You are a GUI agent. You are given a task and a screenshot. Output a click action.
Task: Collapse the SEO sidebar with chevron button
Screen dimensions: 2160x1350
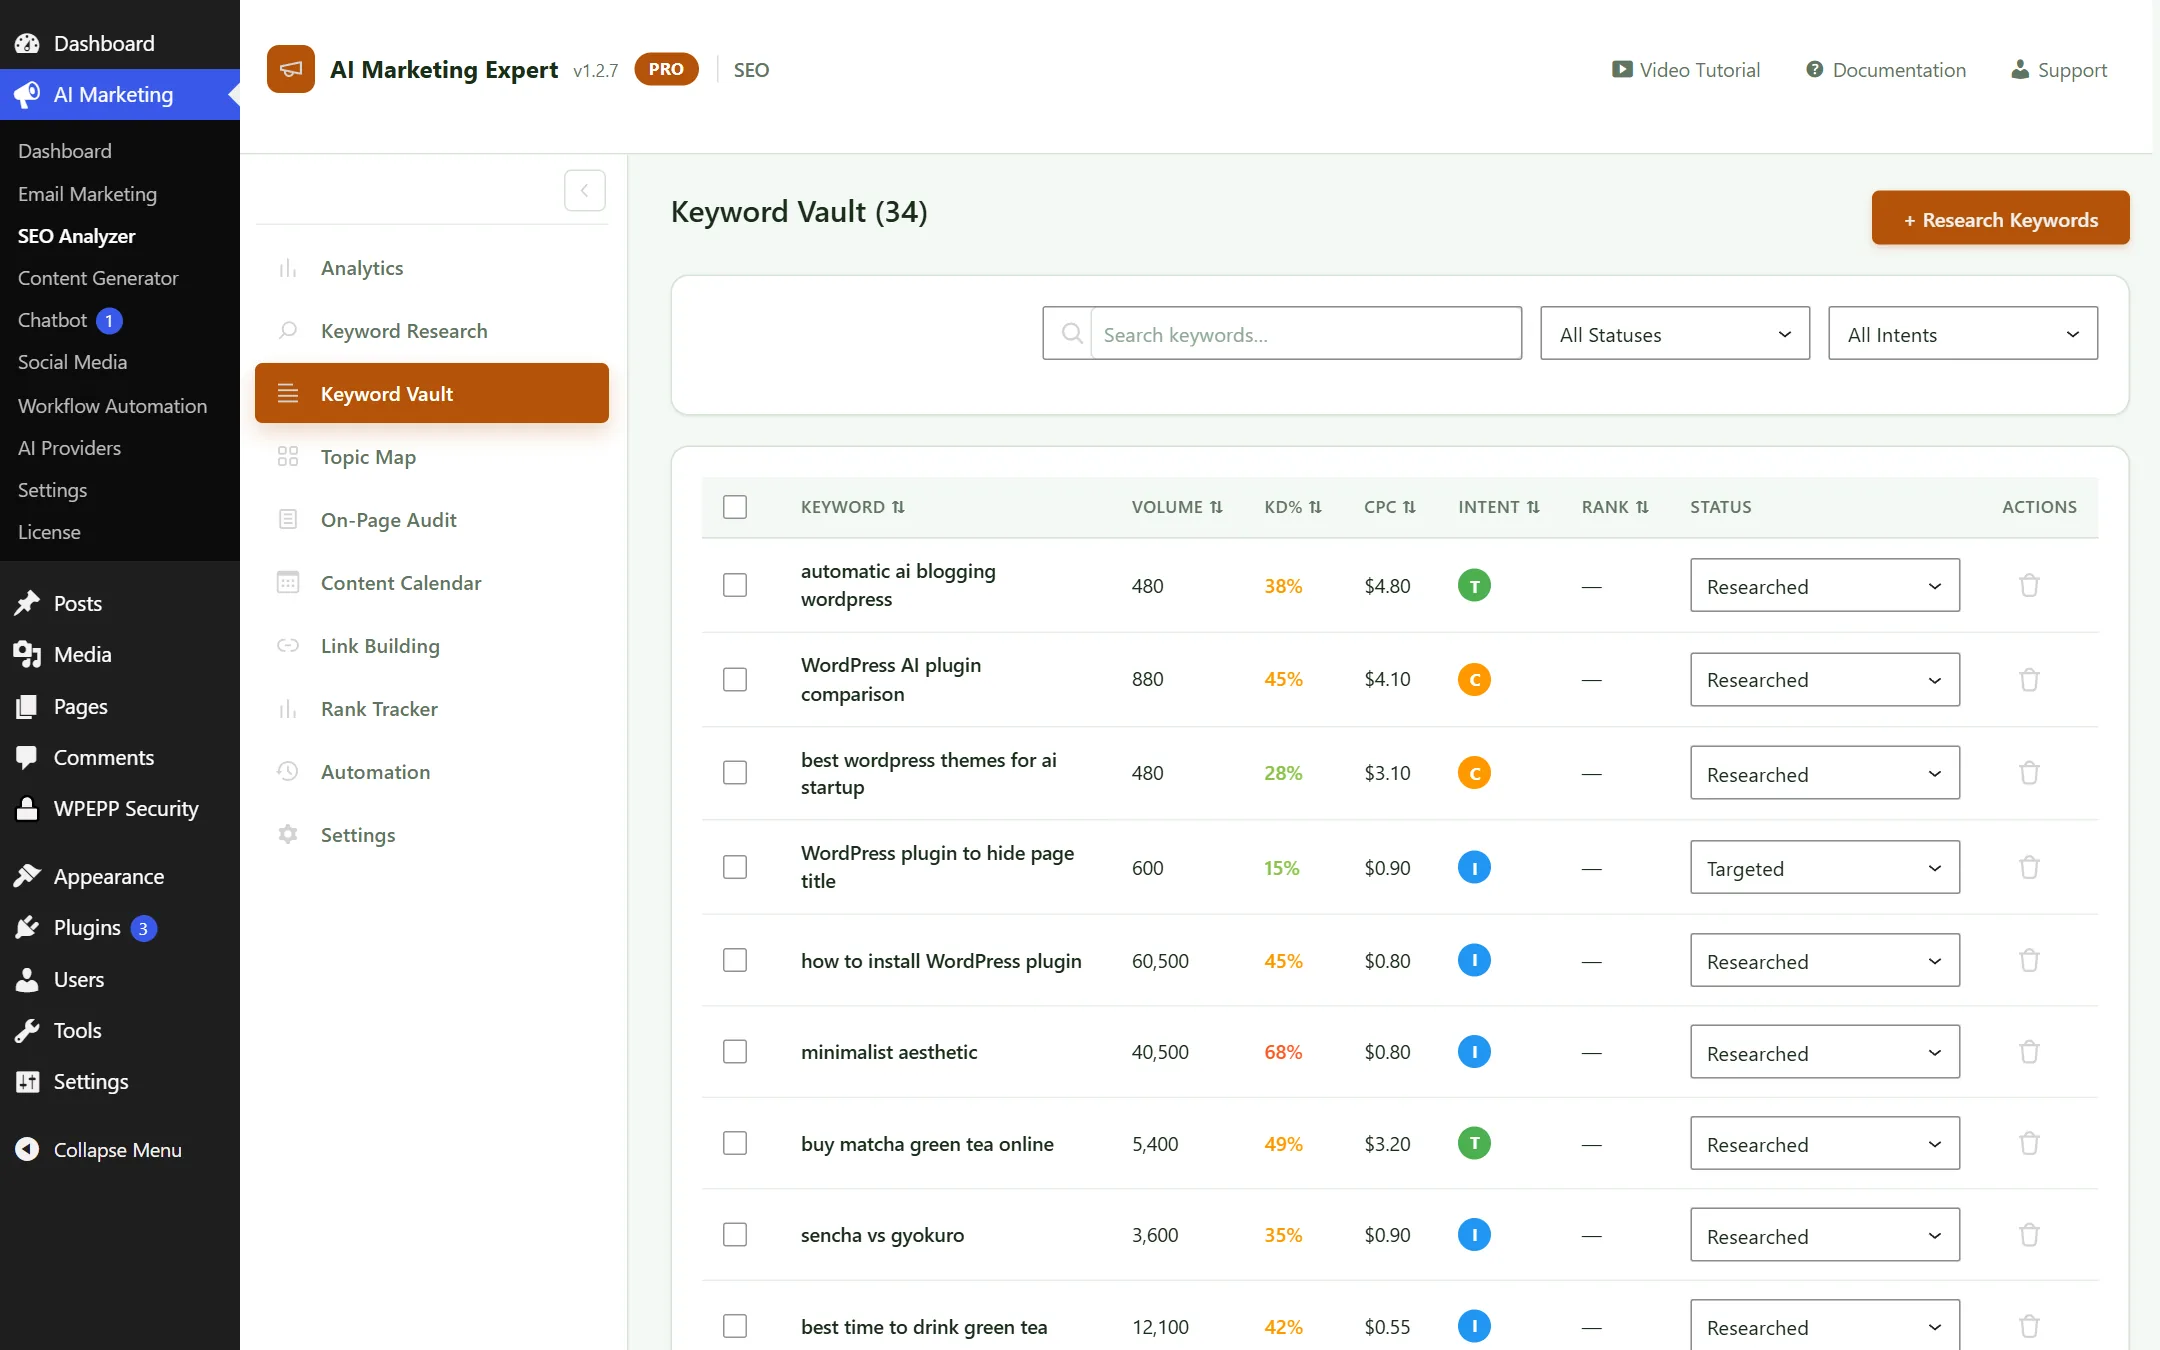click(584, 190)
